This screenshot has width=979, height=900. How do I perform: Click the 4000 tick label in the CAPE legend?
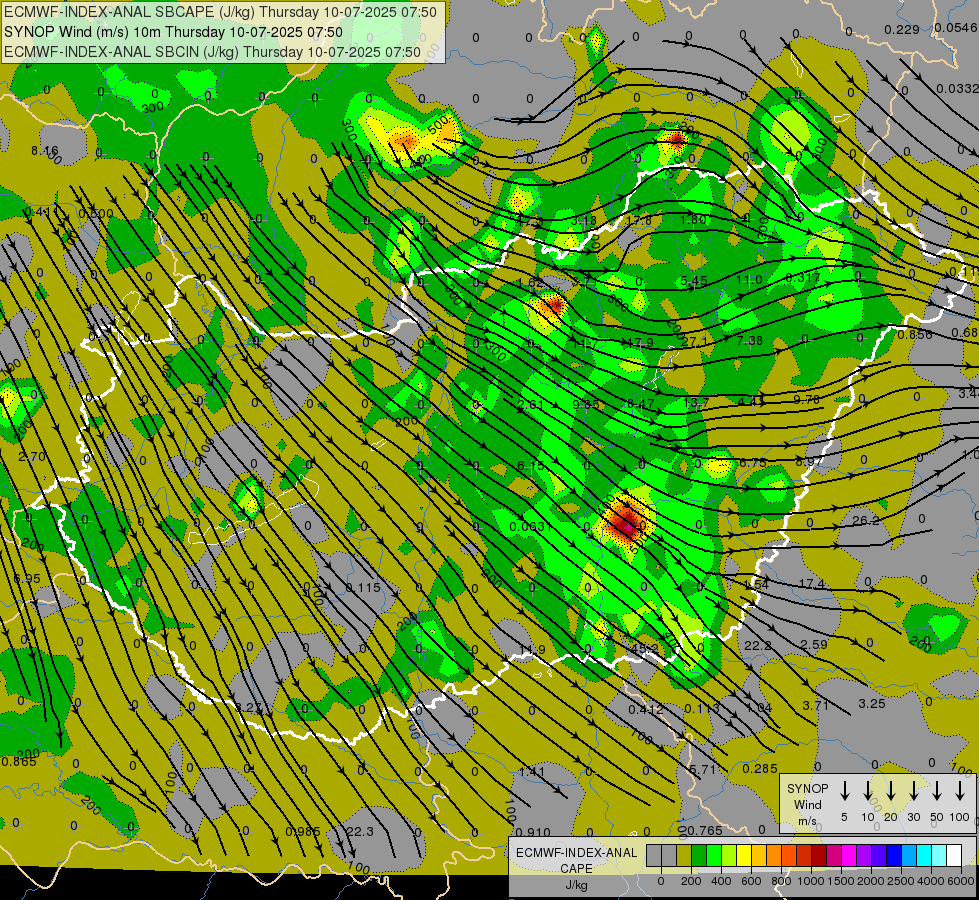(931, 881)
